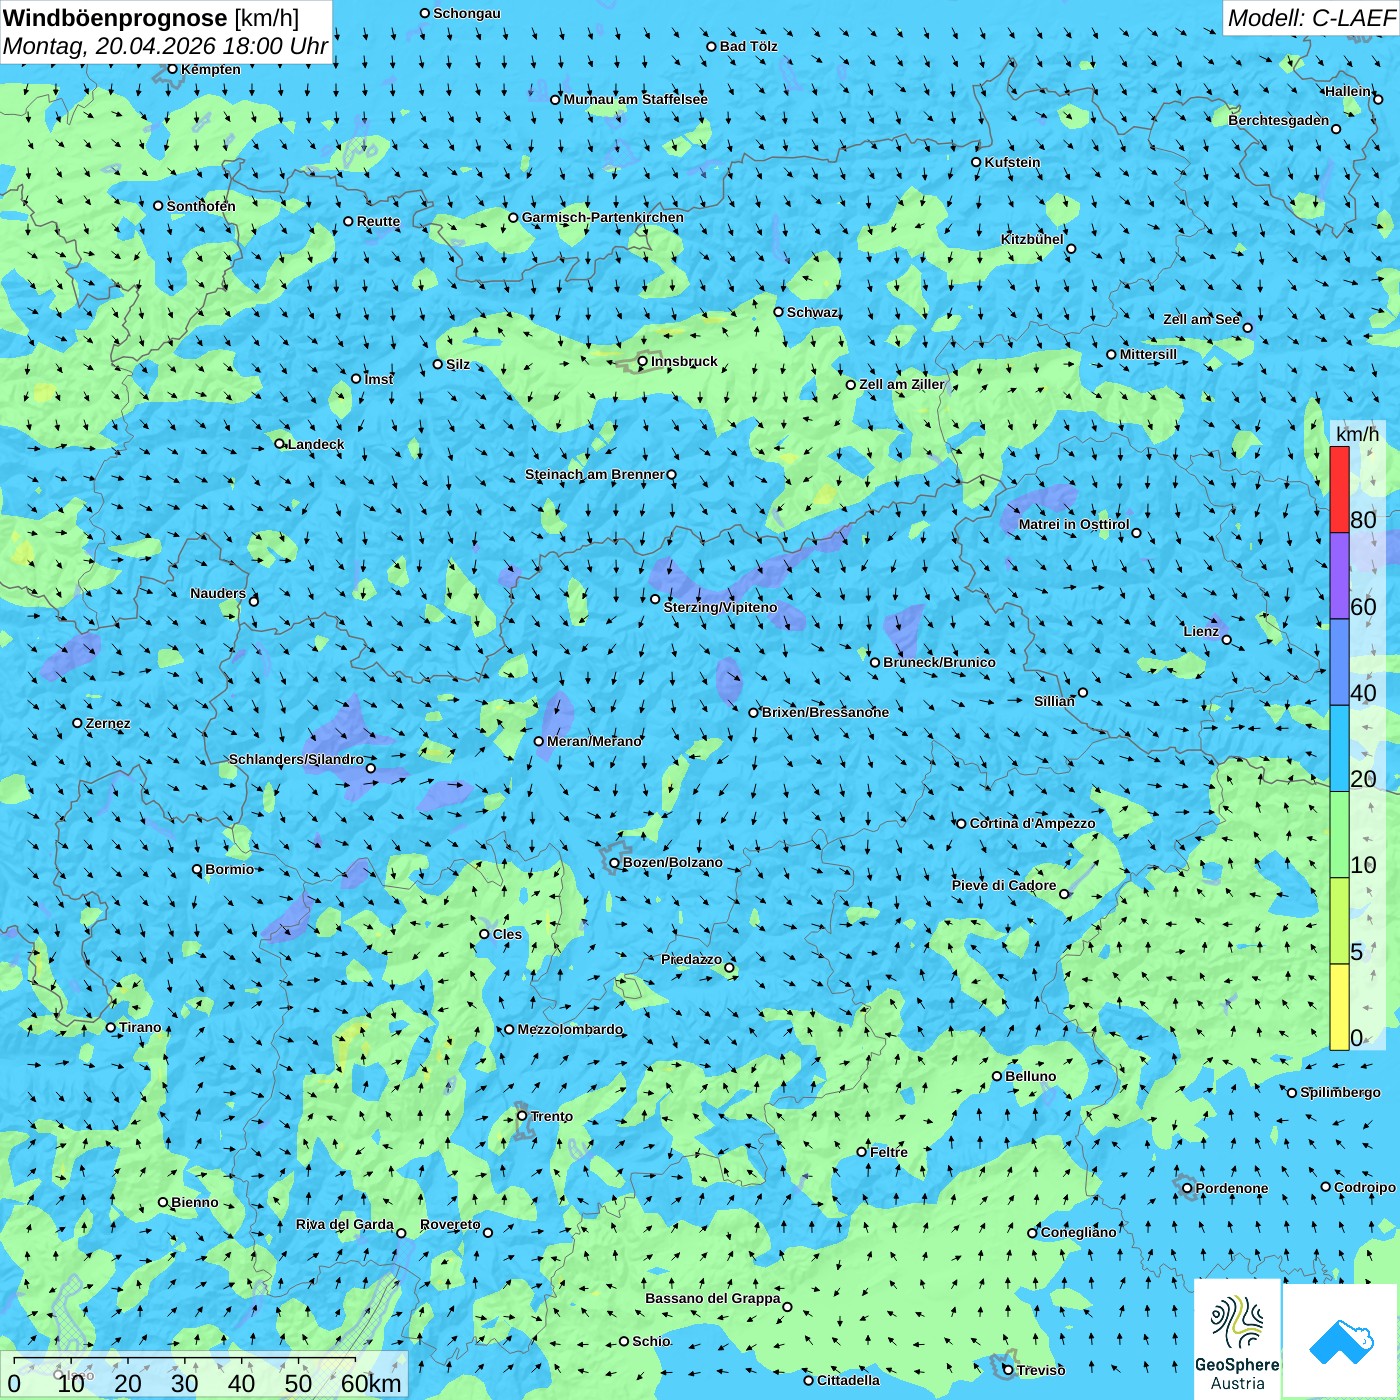Screen dimensions: 1400x1400
Task: Click the Pordenone city marker
Action: (x=1187, y=1189)
